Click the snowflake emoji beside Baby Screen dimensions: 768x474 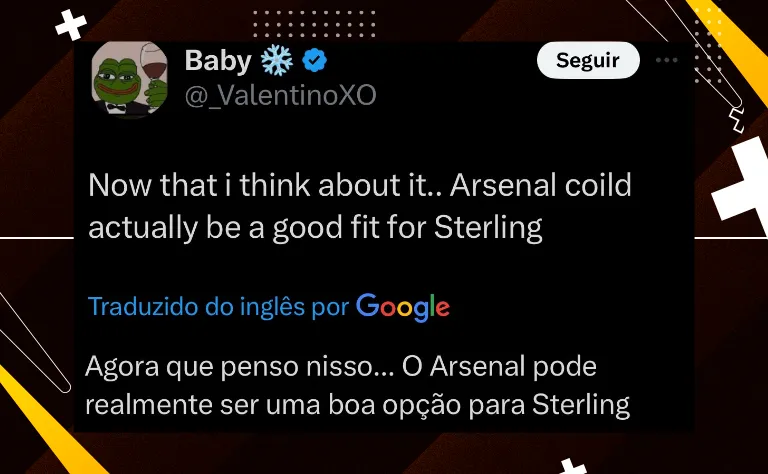pos(275,61)
